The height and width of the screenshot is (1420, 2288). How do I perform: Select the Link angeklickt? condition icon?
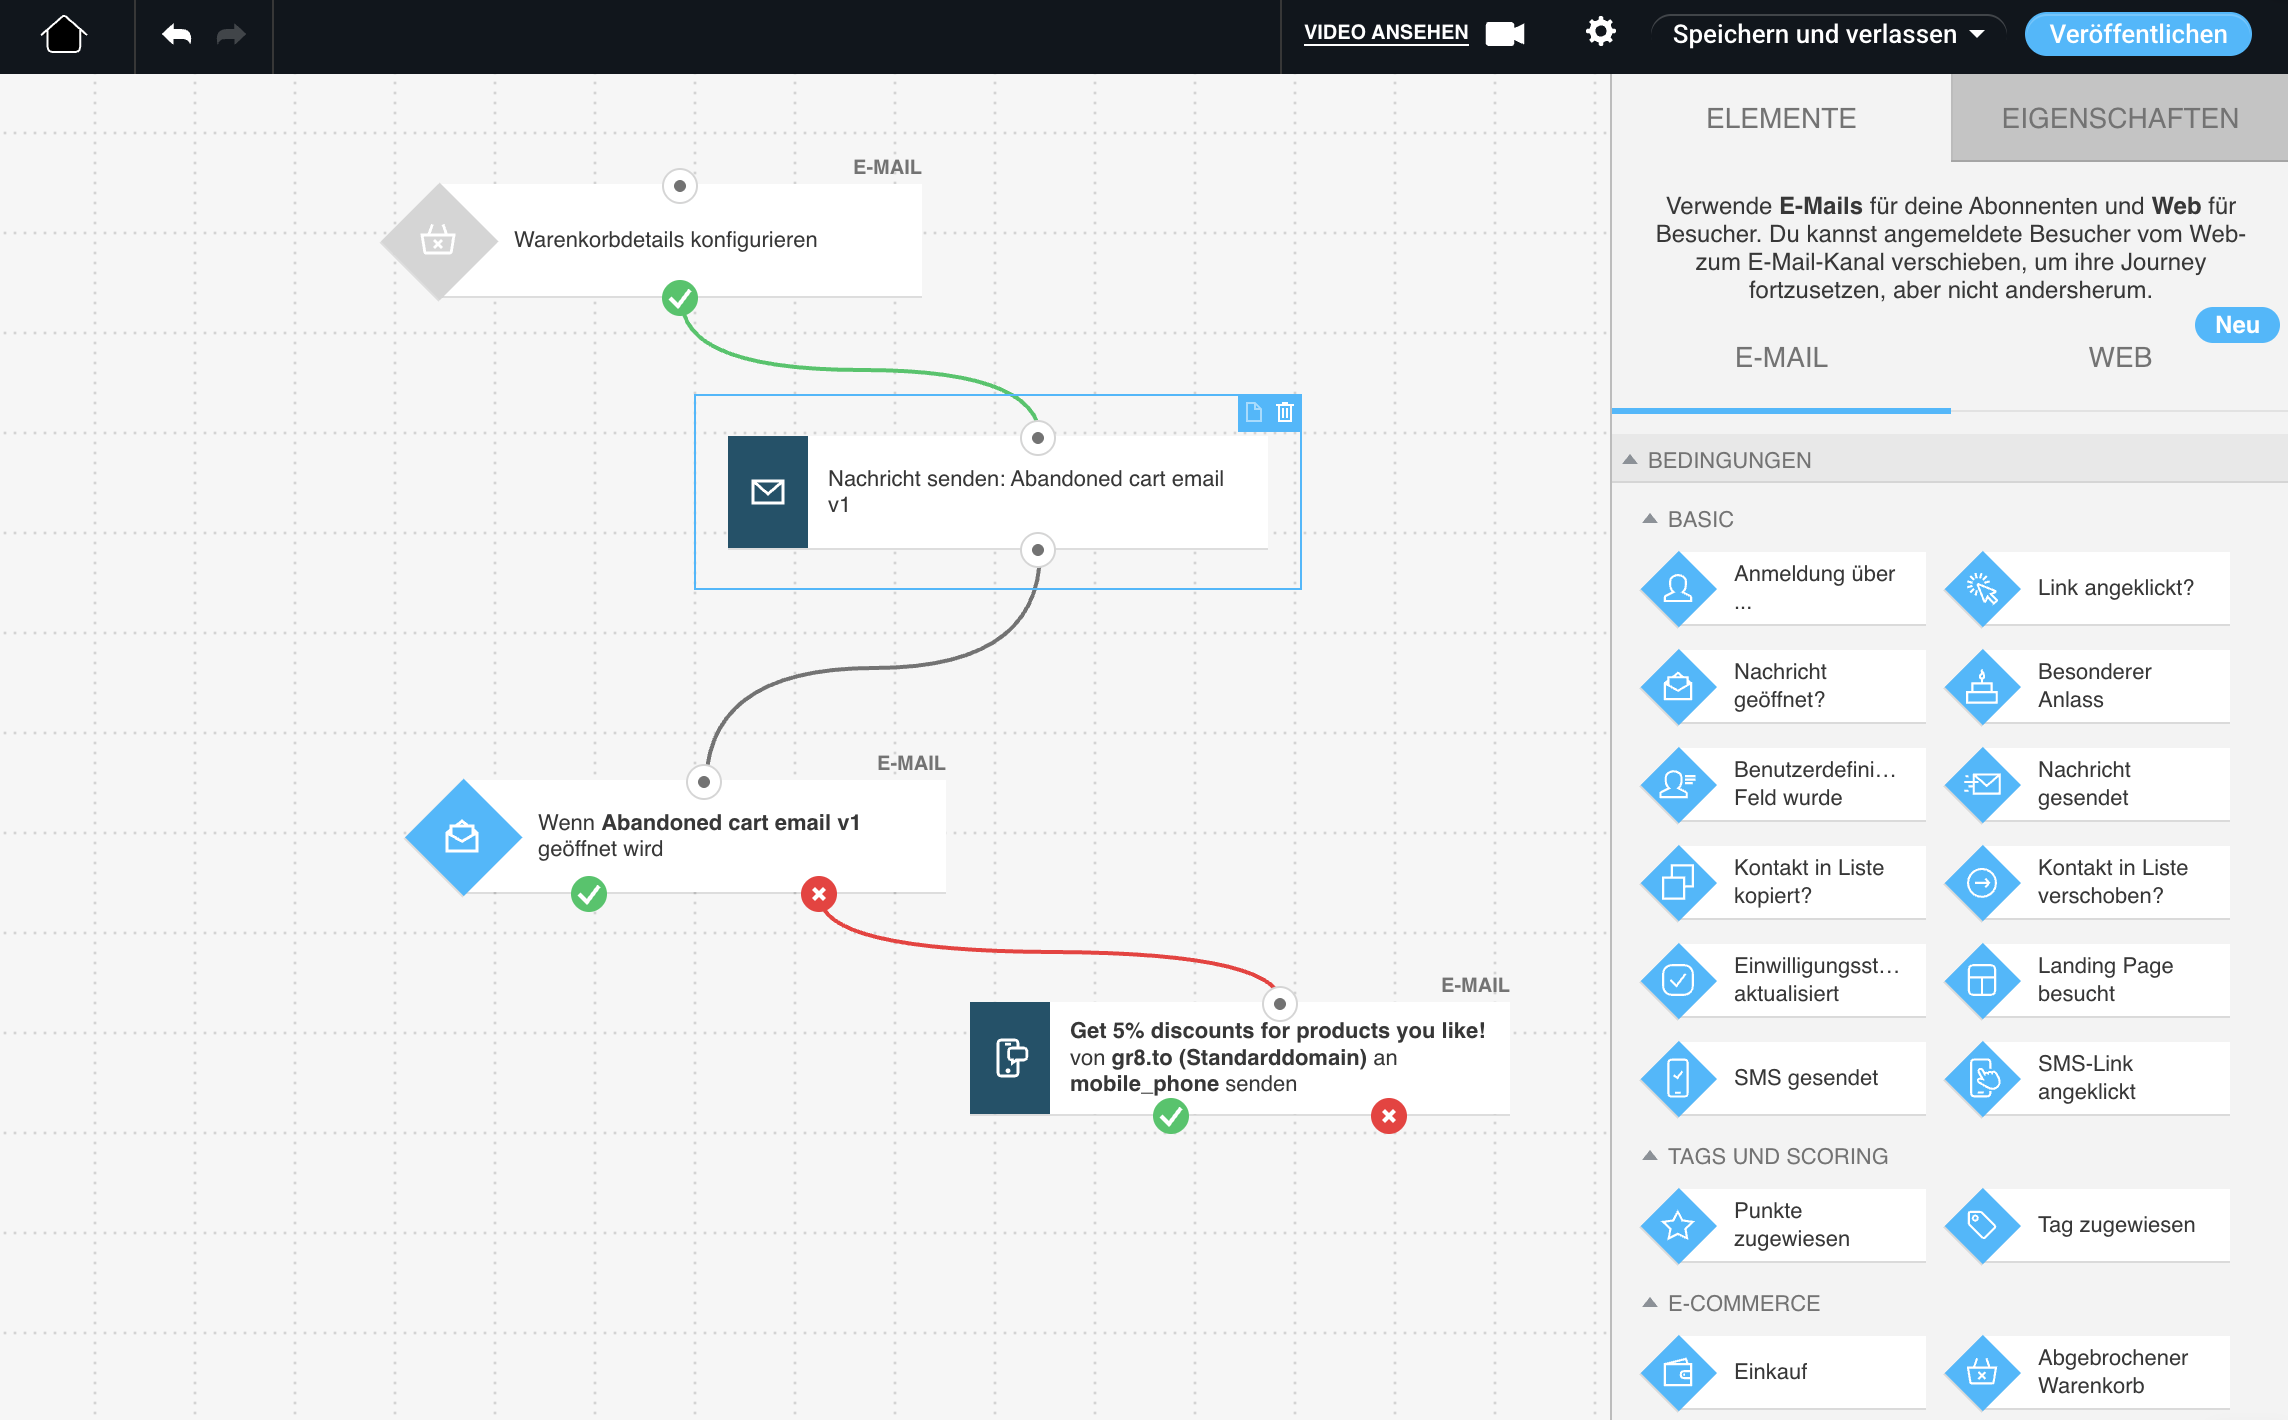click(x=1981, y=589)
